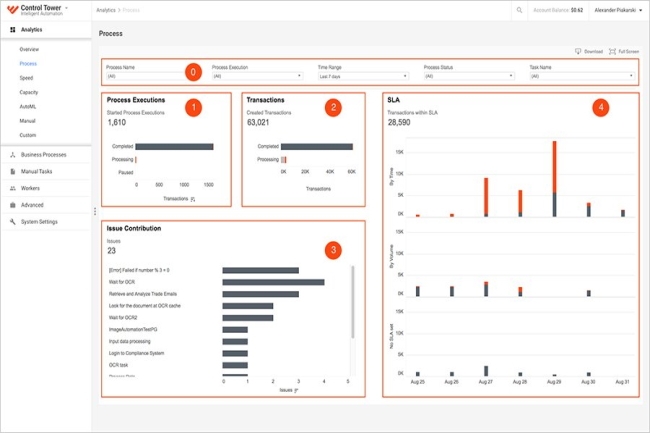Screen dimensions: 650x433
Task: Open the Time Range dropdown
Action: 360,76
